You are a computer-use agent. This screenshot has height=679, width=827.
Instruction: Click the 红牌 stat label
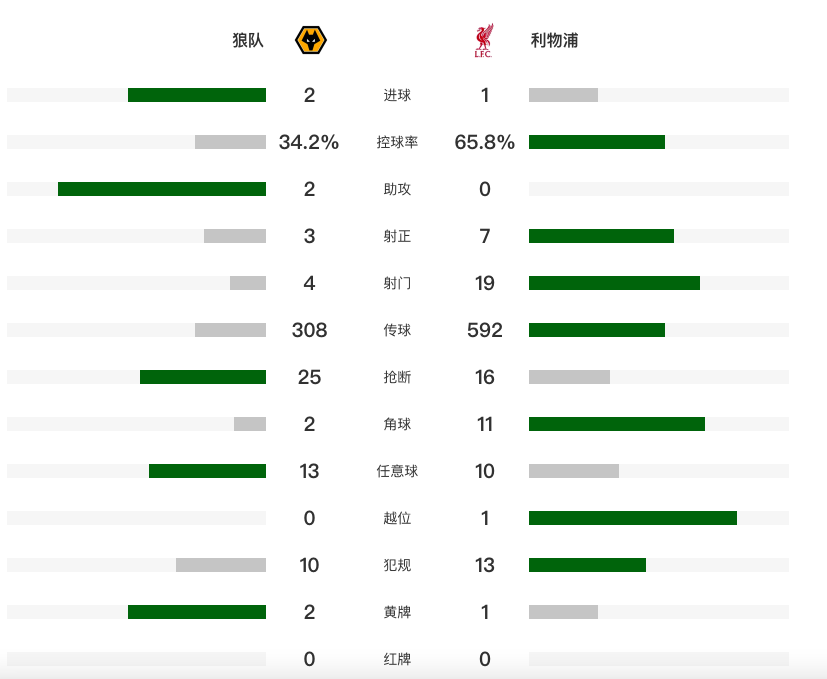(x=397, y=660)
